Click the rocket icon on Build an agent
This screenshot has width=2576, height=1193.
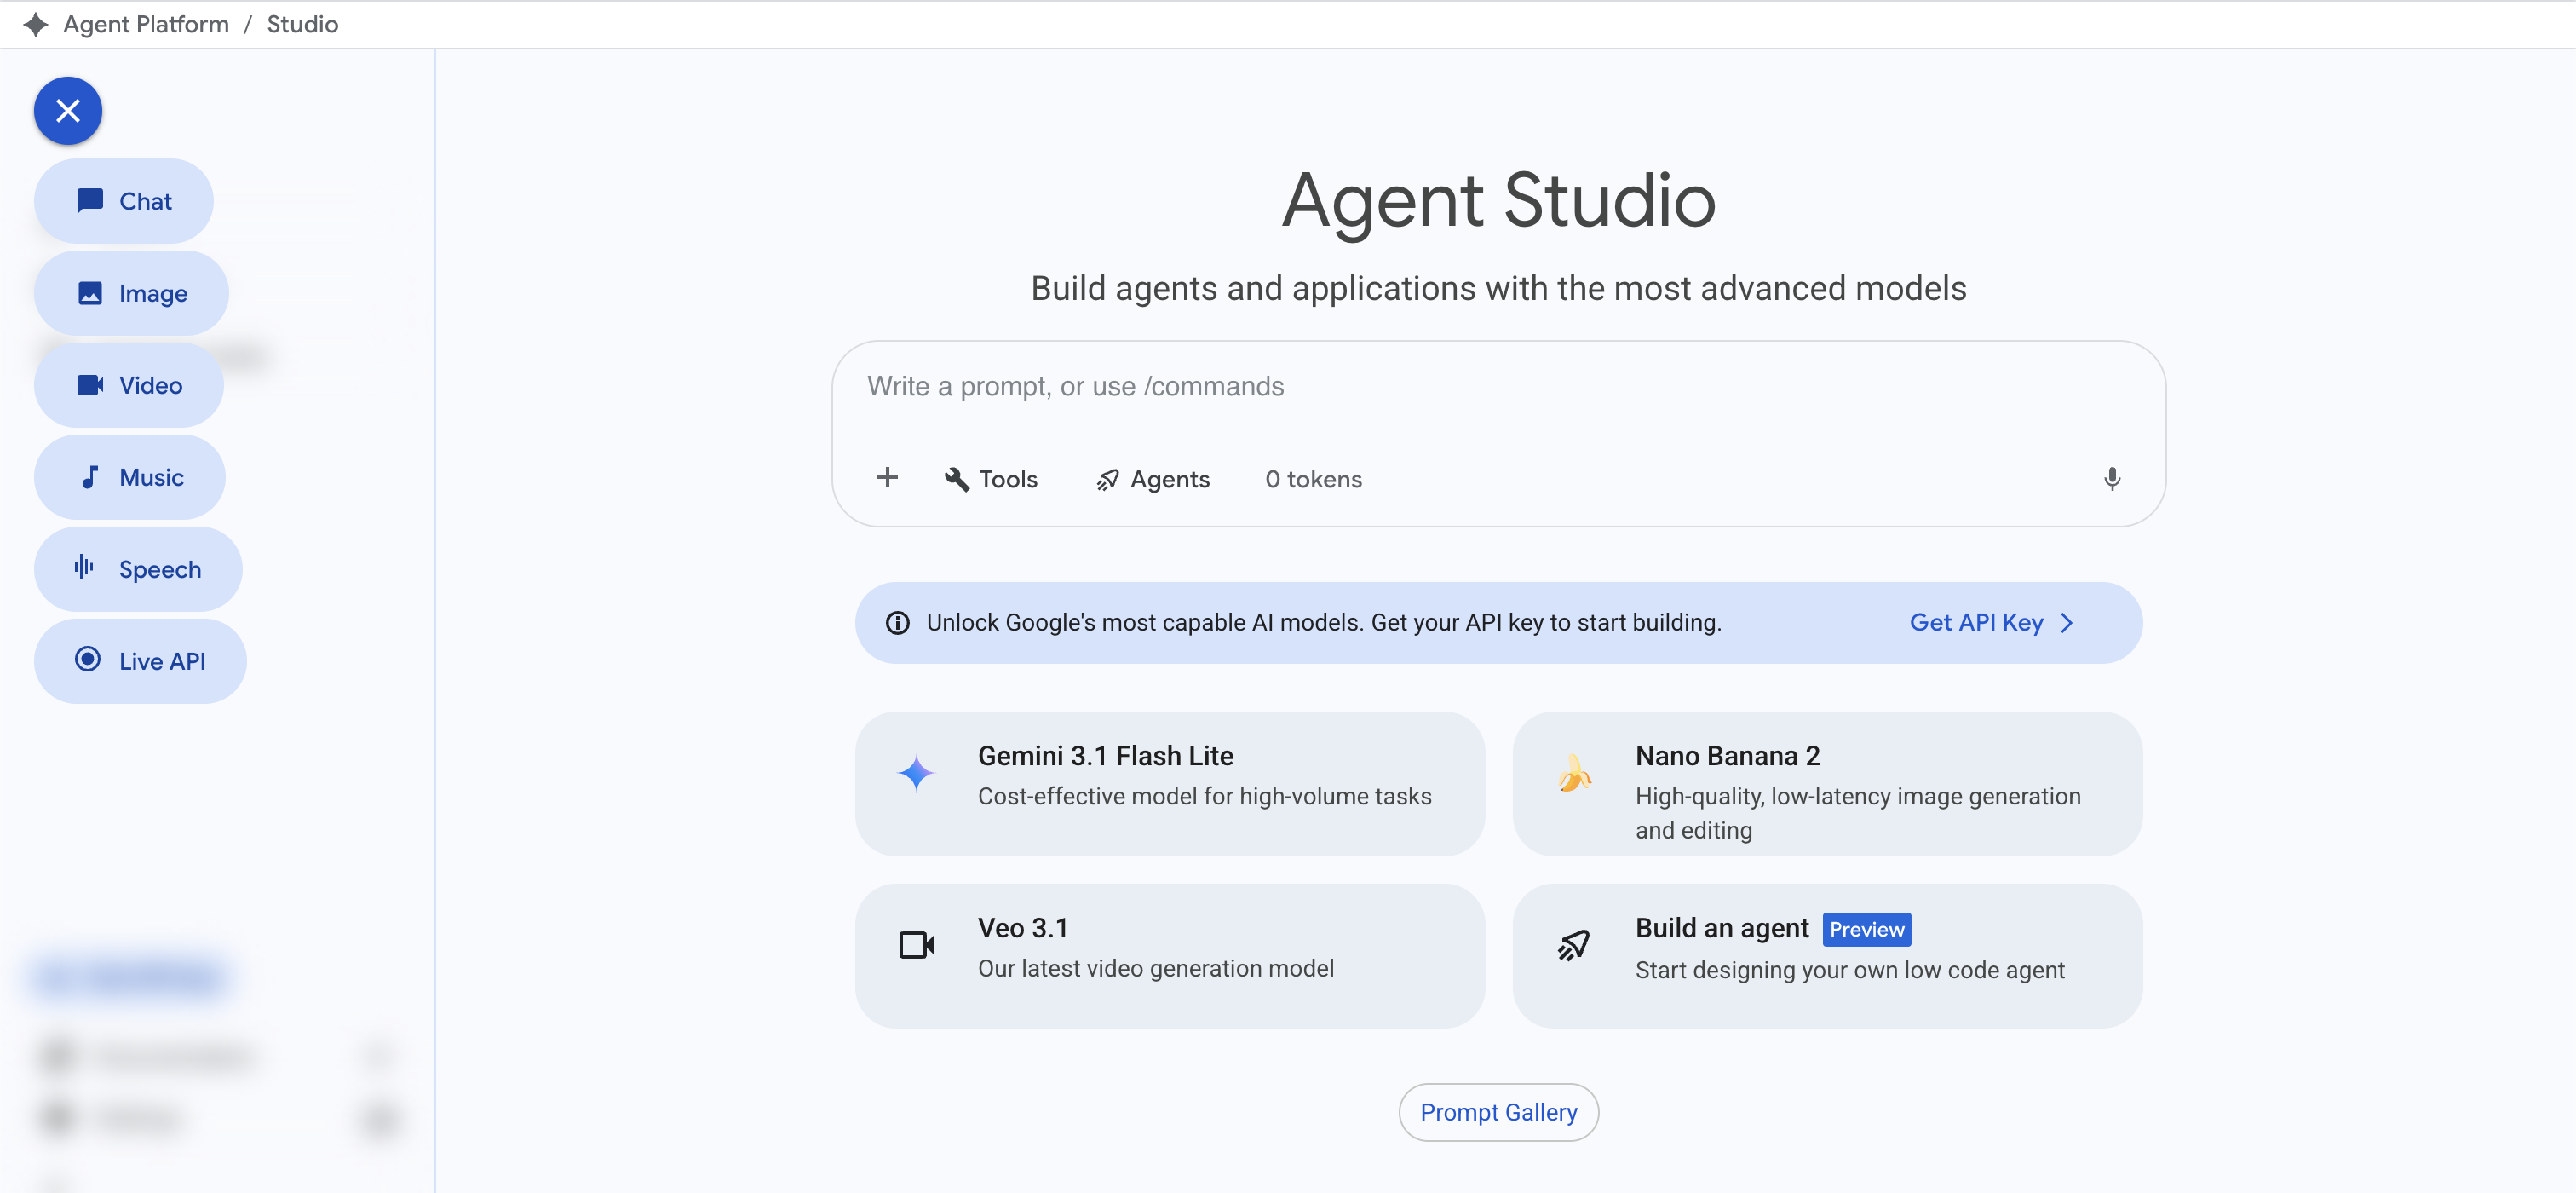[x=1574, y=945]
